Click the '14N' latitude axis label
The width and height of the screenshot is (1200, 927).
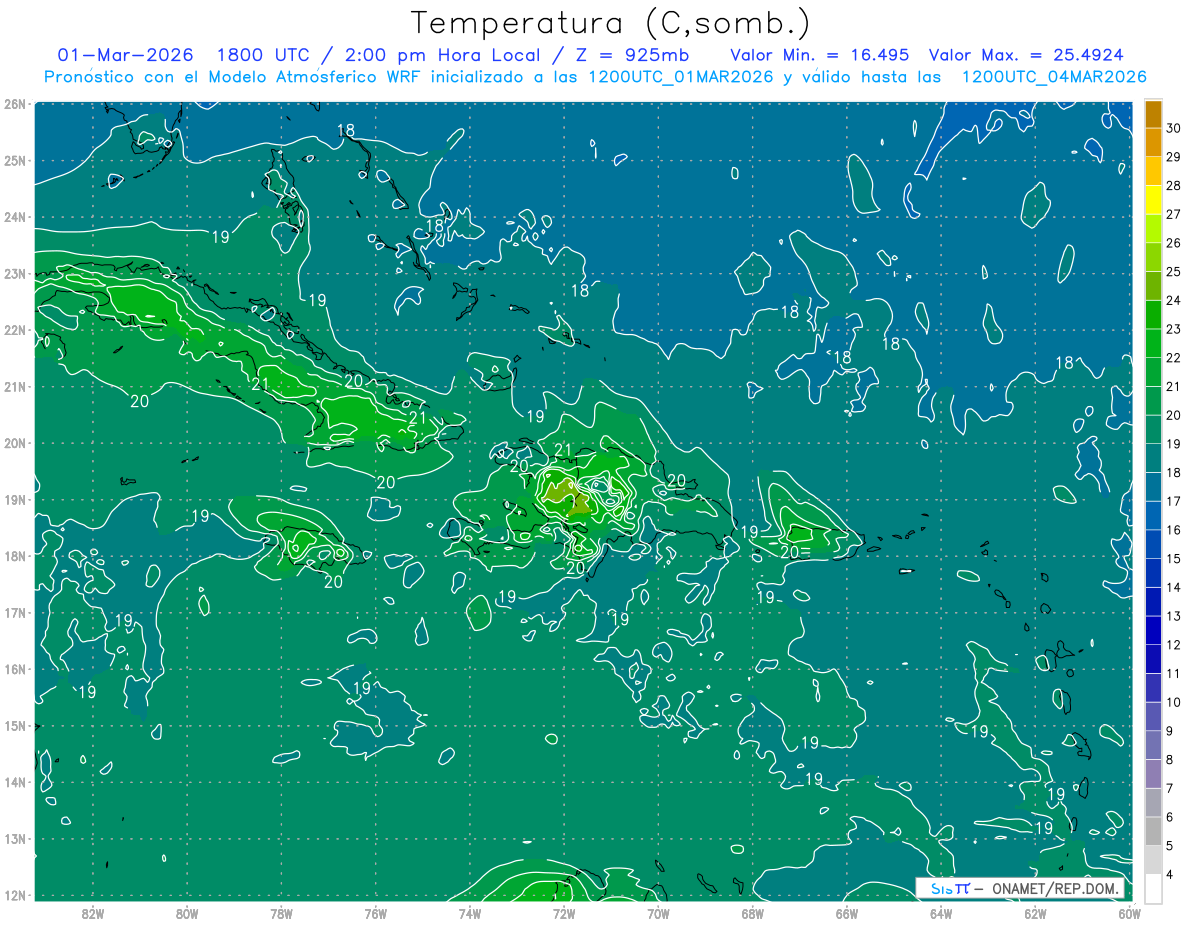(14, 782)
